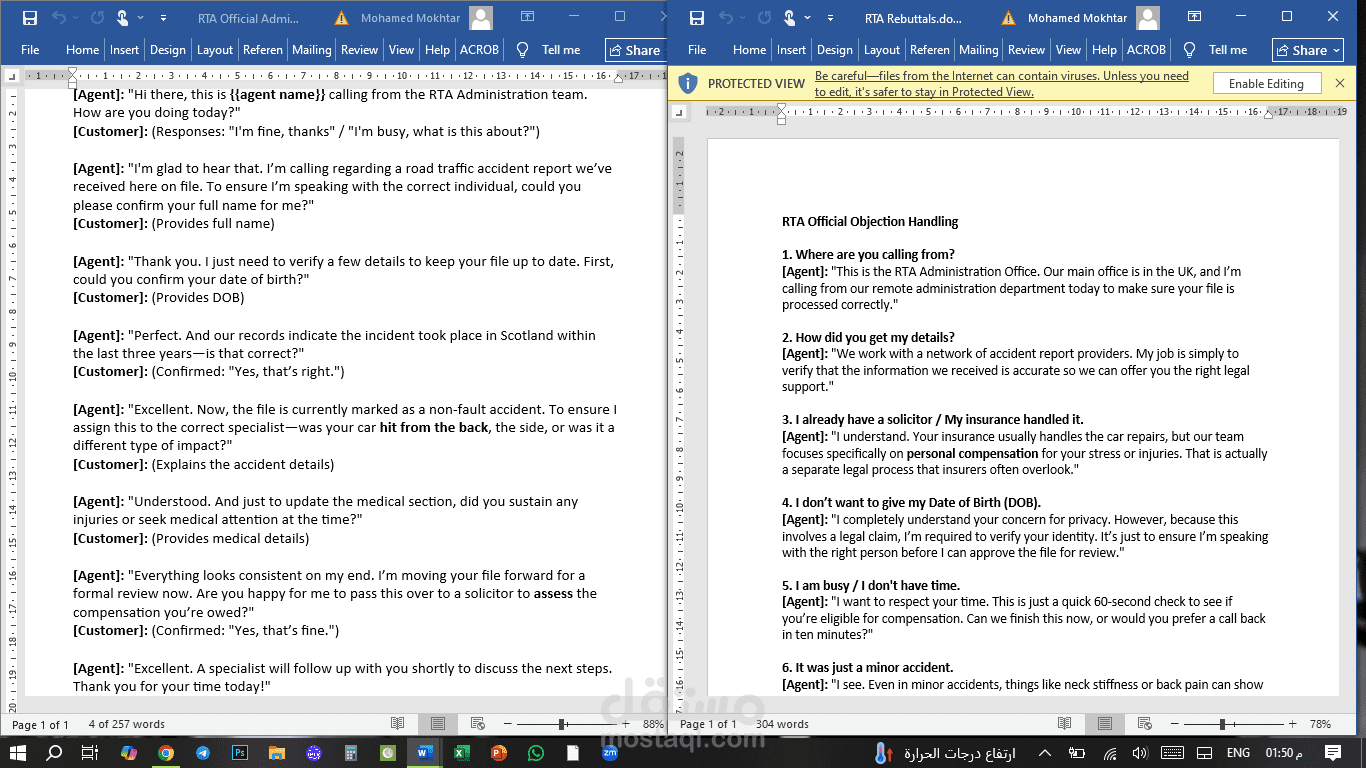The height and width of the screenshot is (768, 1366).
Task: Click the zoom slider in left window
Action: [567, 724]
